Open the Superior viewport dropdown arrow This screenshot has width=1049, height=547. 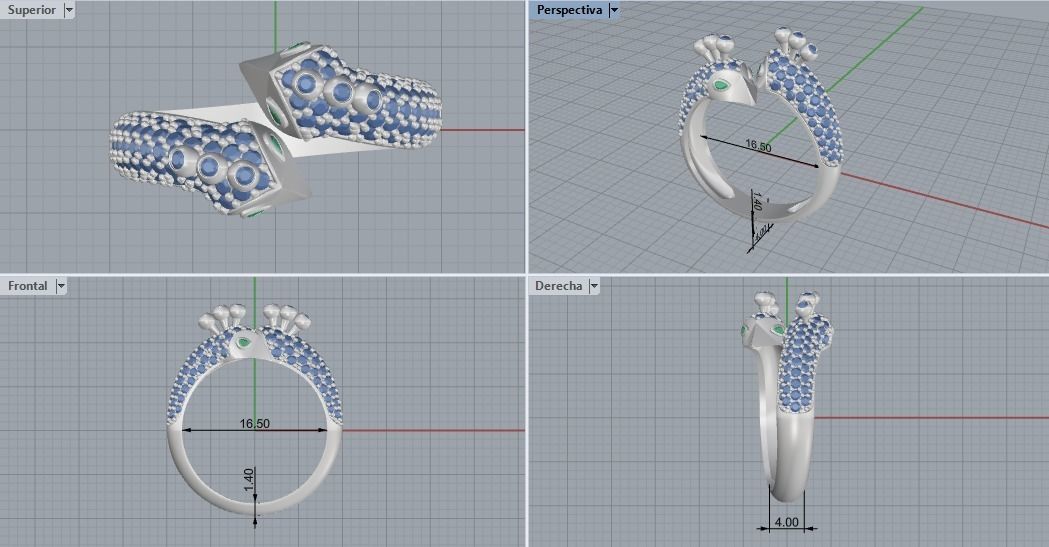coord(69,10)
